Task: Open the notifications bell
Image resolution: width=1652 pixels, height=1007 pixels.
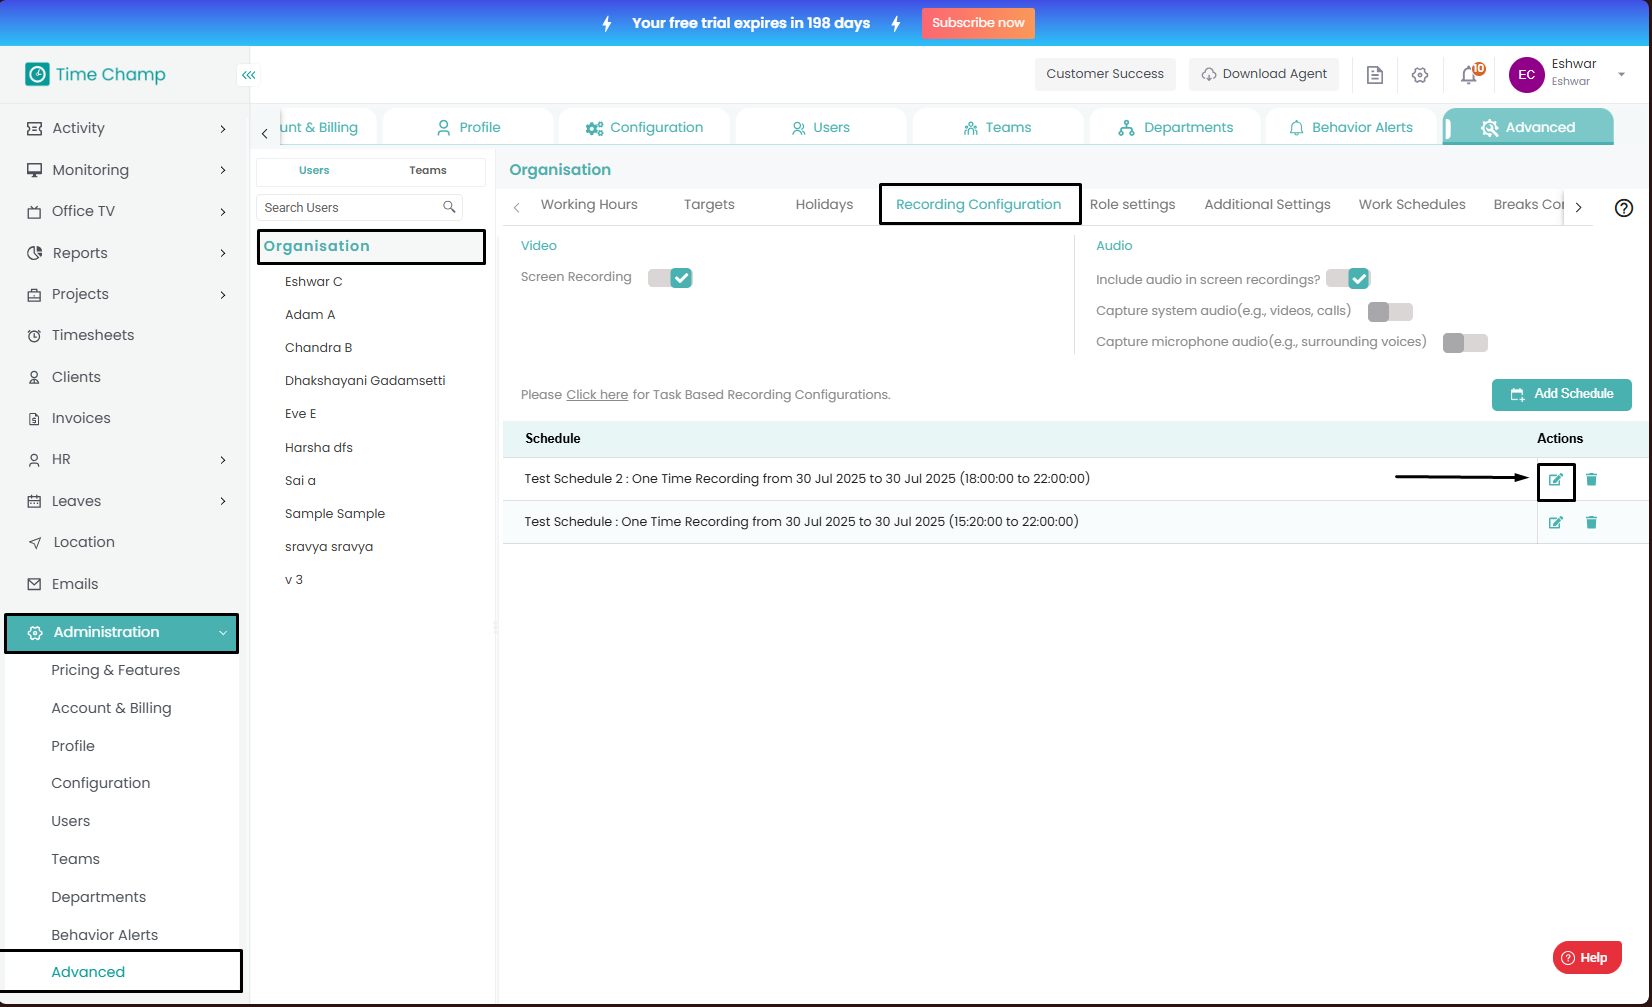Action: pyautogui.click(x=1468, y=75)
